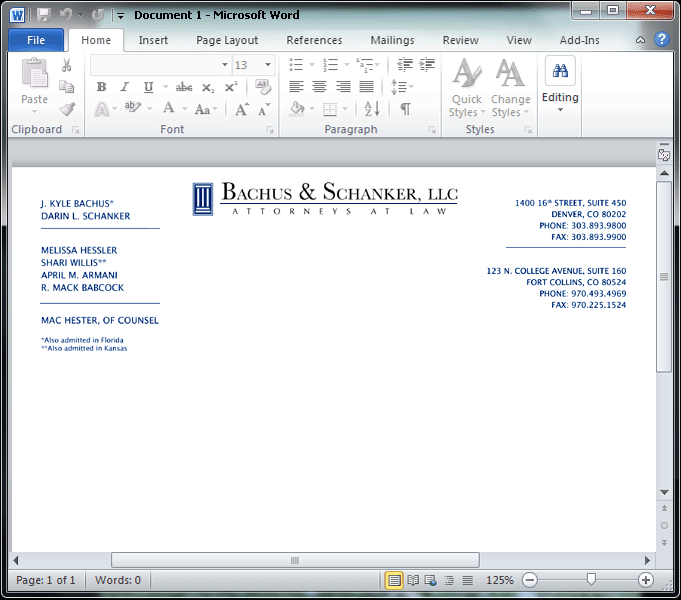
Task: Decrease the paragraph indent
Action: 404,64
